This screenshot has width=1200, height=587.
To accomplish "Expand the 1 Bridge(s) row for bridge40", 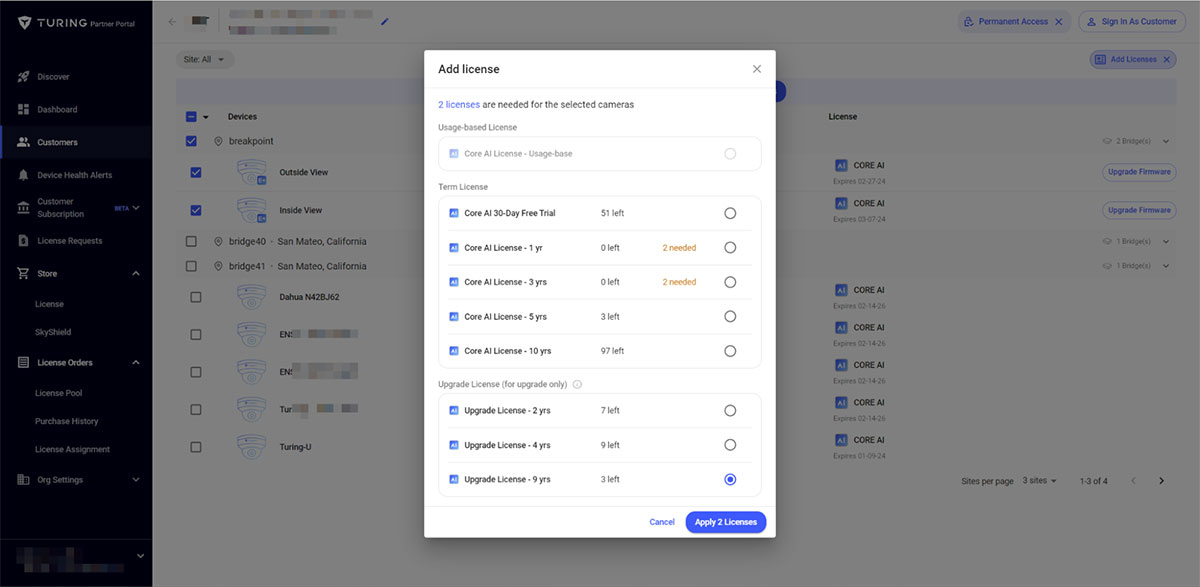I will (x=1166, y=242).
